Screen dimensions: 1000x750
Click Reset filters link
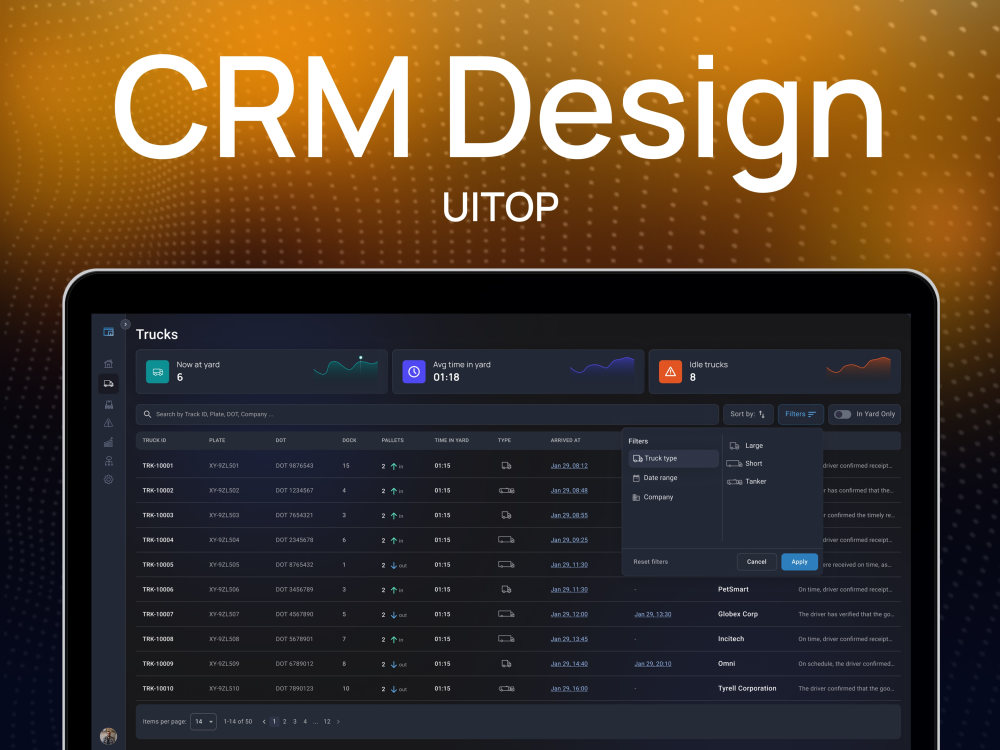tap(651, 562)
